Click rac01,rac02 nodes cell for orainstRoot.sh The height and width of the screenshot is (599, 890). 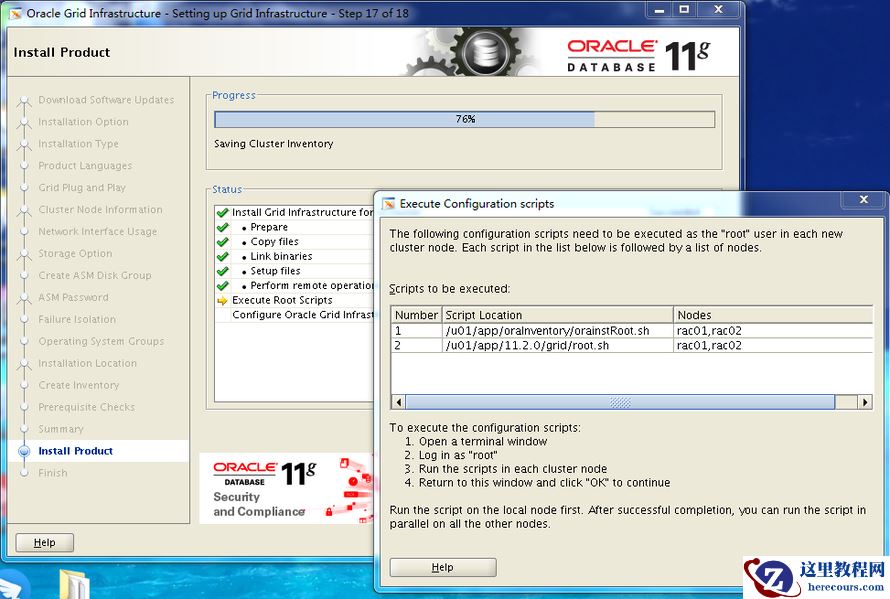click(773, 330)
